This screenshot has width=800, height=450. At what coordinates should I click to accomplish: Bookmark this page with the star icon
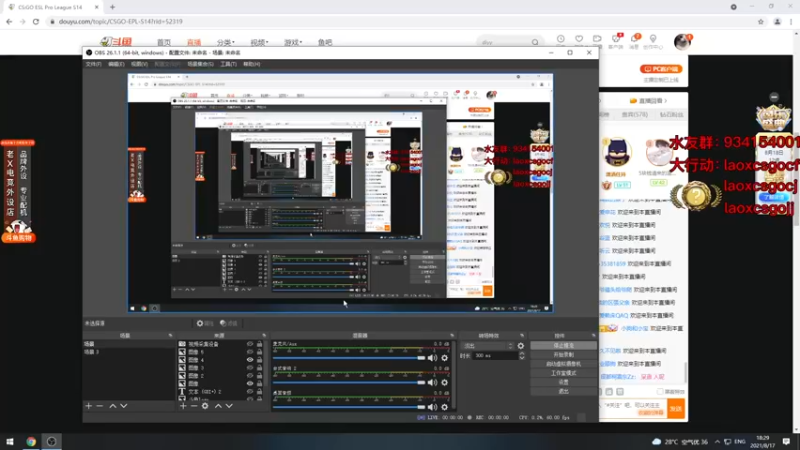click(761, 21)
